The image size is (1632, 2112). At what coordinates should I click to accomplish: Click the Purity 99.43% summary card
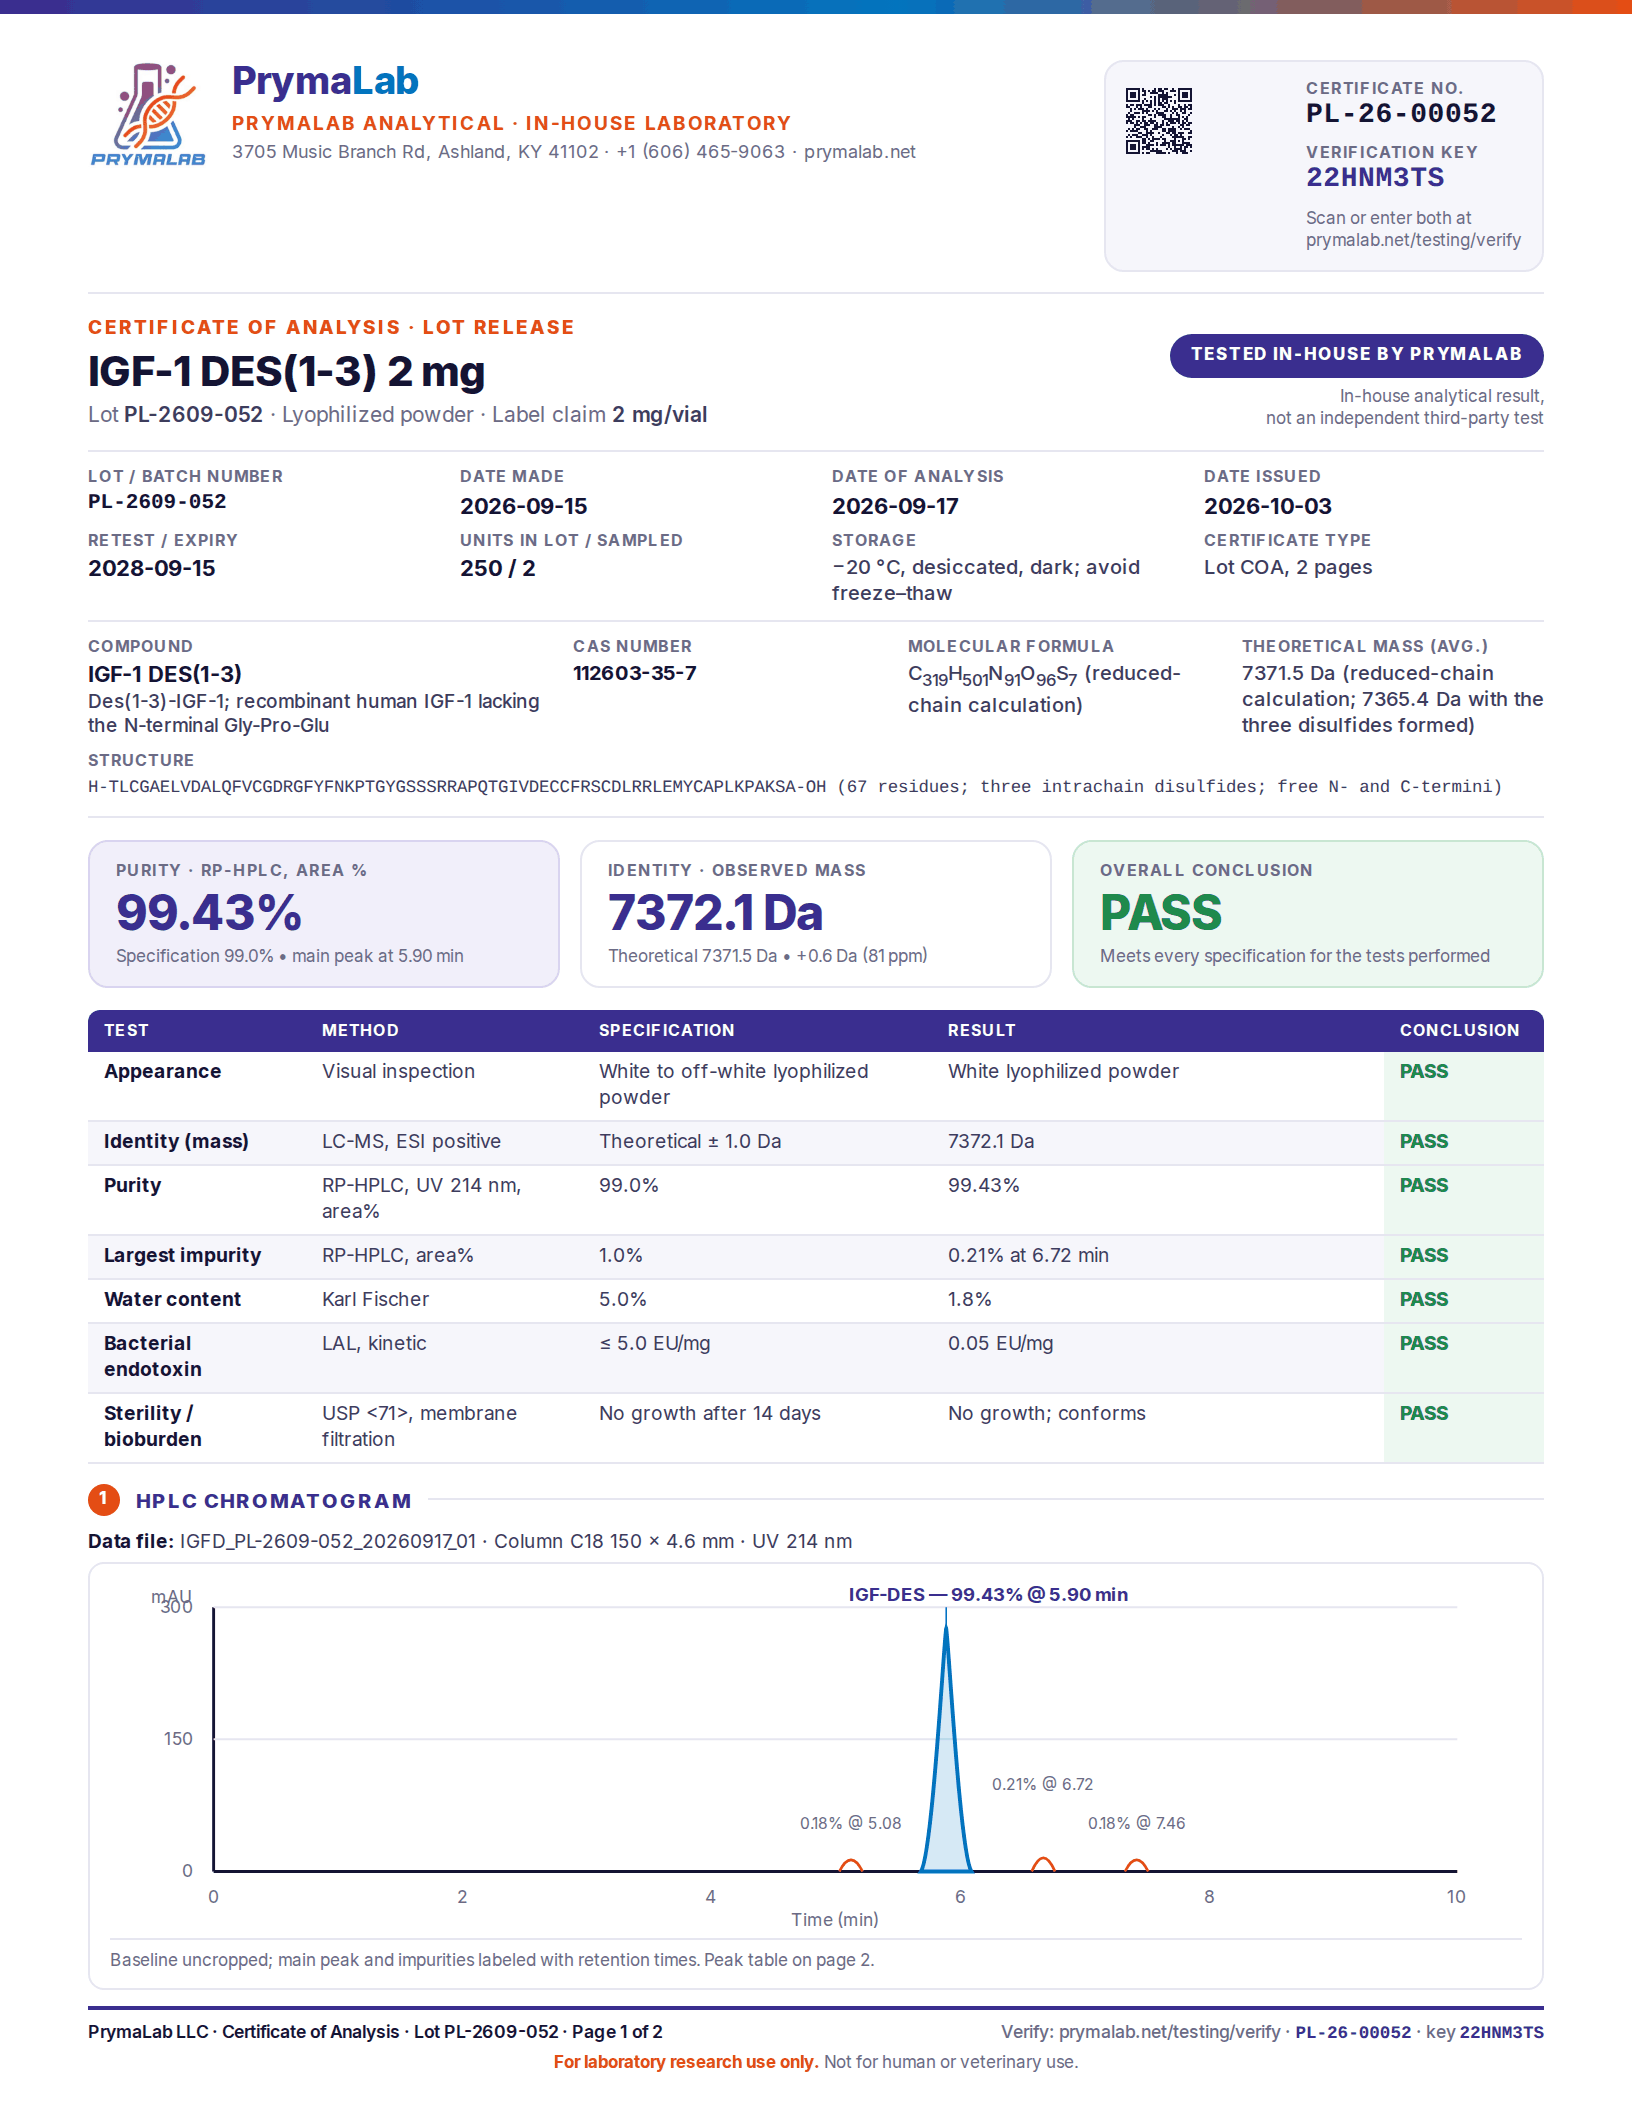324,914
